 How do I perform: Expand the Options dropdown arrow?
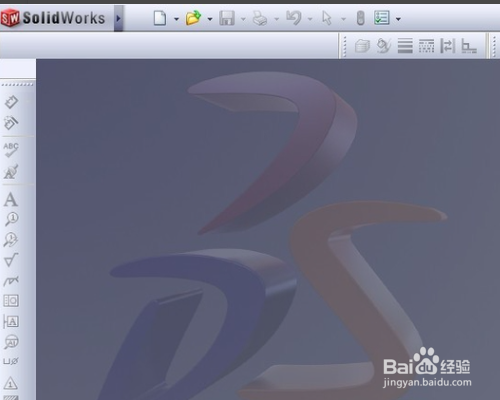(x=398, y=19)
